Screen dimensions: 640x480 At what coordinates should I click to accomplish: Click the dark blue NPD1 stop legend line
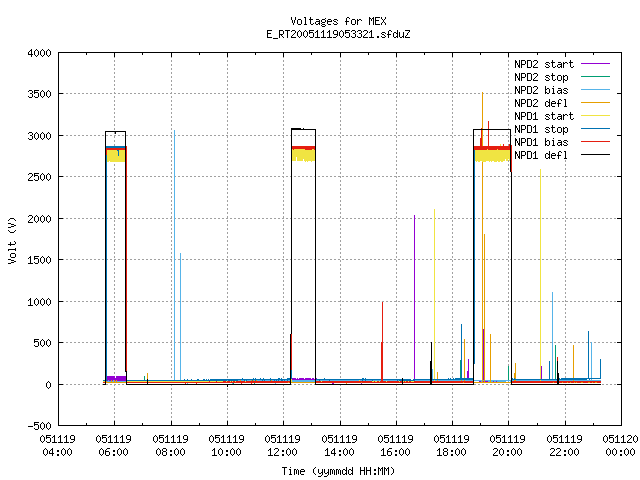[596, 129]
